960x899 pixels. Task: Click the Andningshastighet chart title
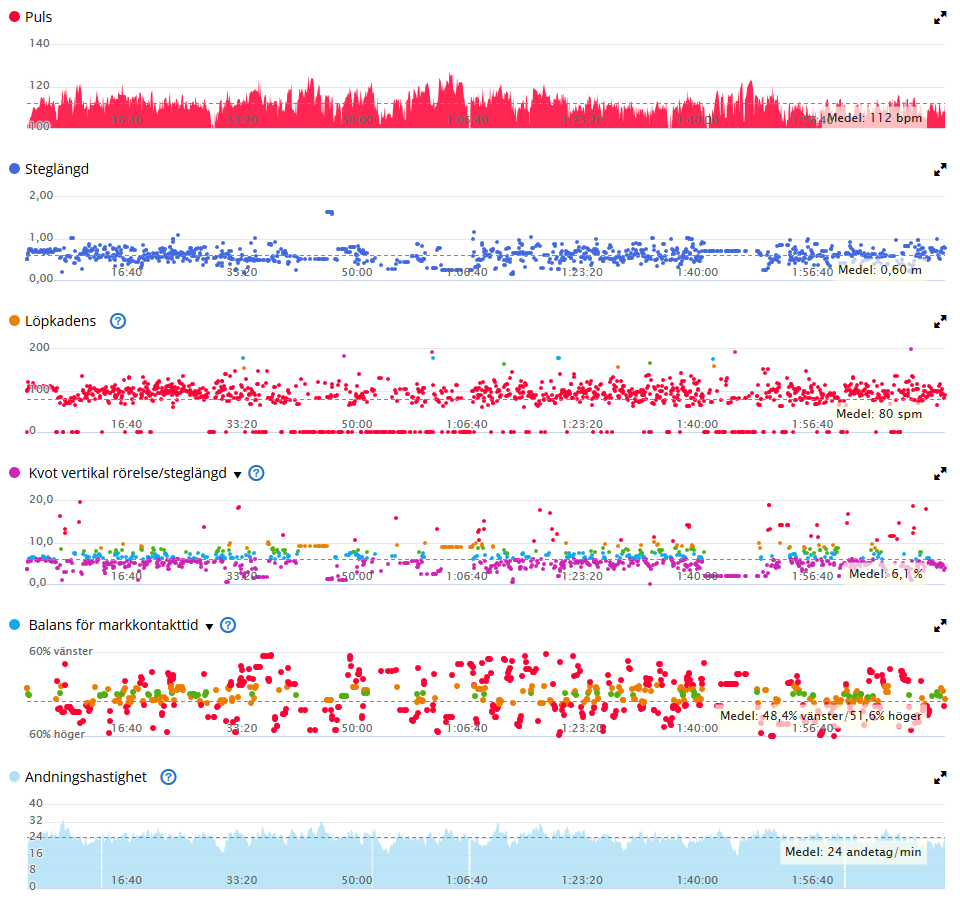pyautogui.click(x=86, y=777)
